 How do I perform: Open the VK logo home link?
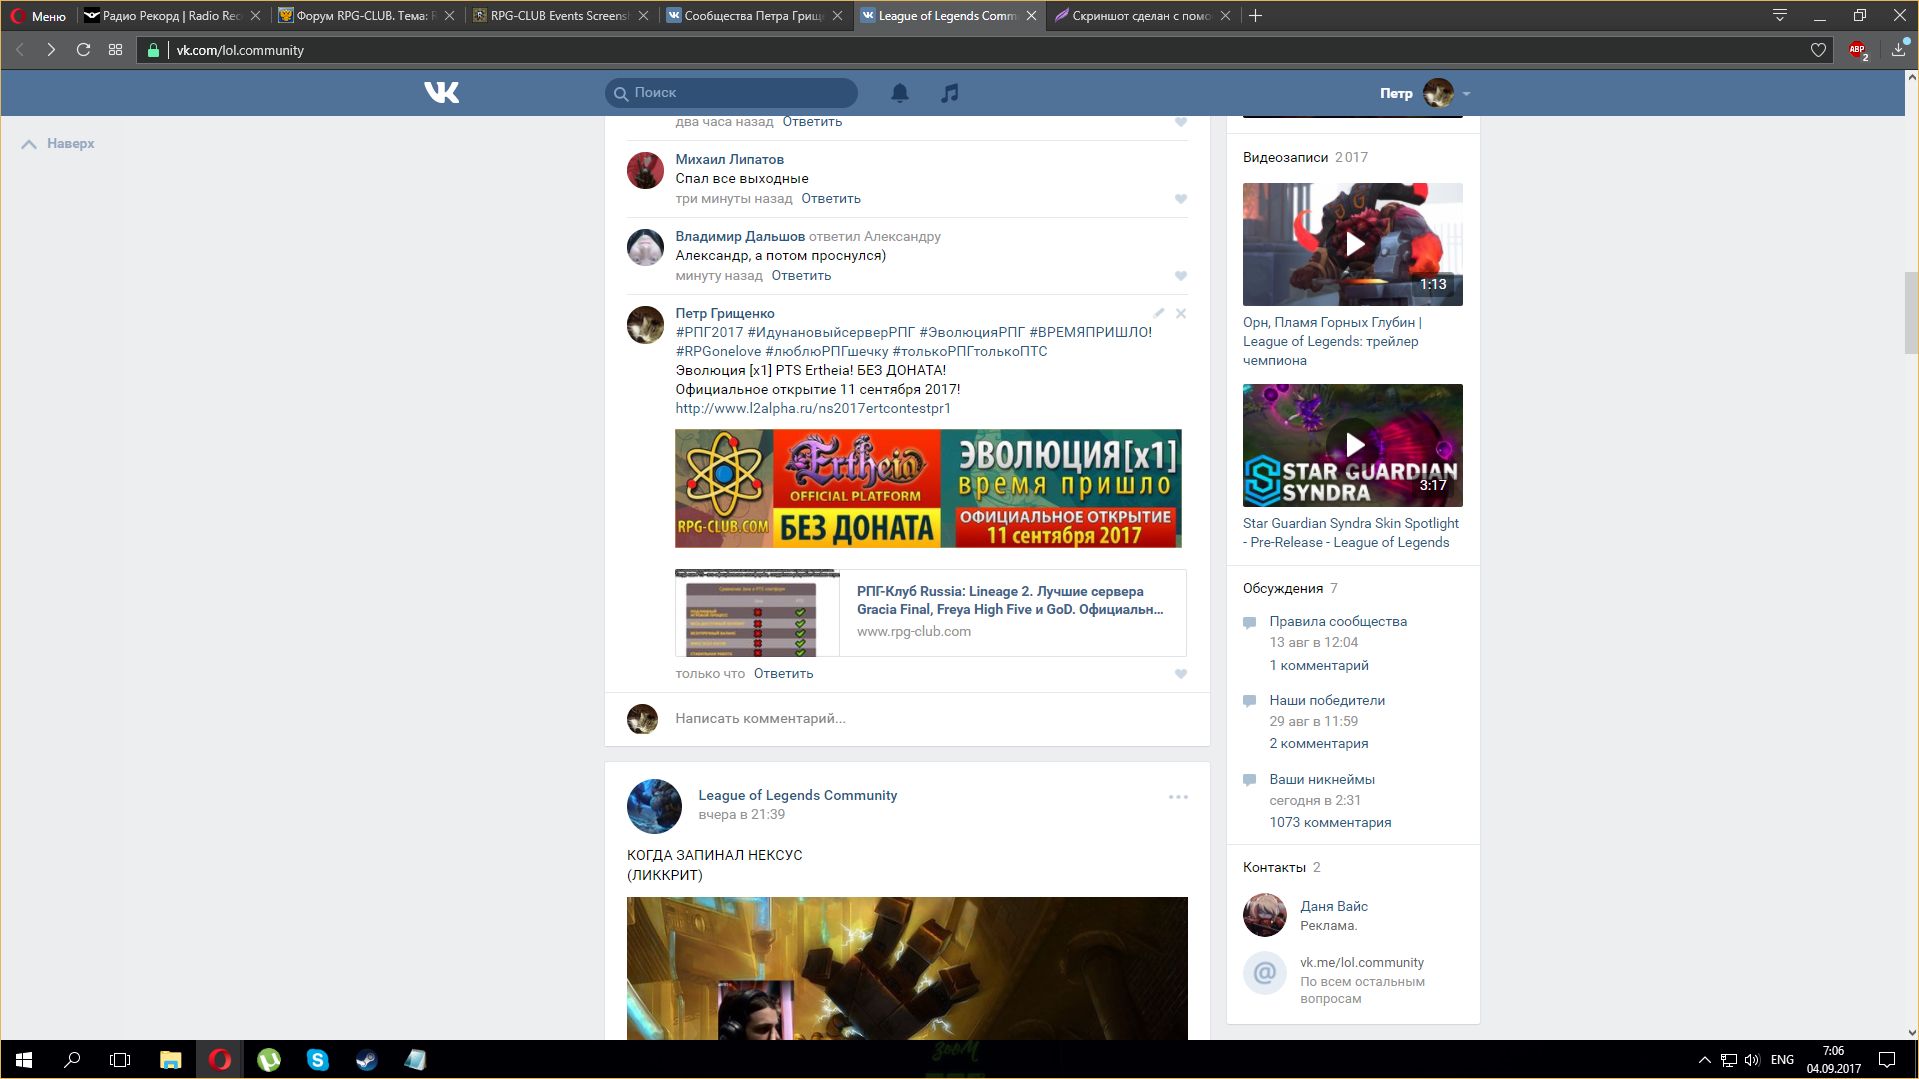[441, 92]
